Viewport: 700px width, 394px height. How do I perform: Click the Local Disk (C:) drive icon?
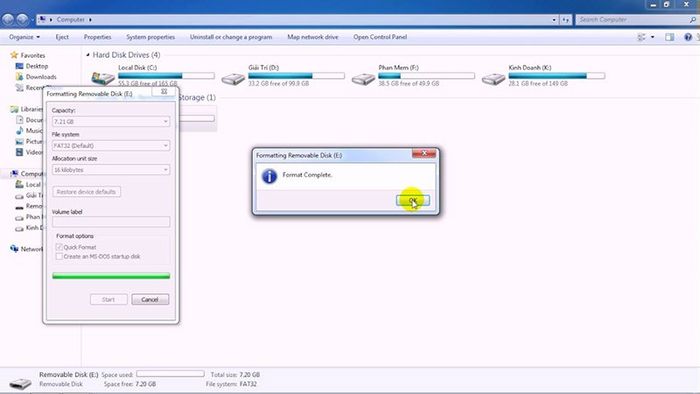[x=103, y=79]
